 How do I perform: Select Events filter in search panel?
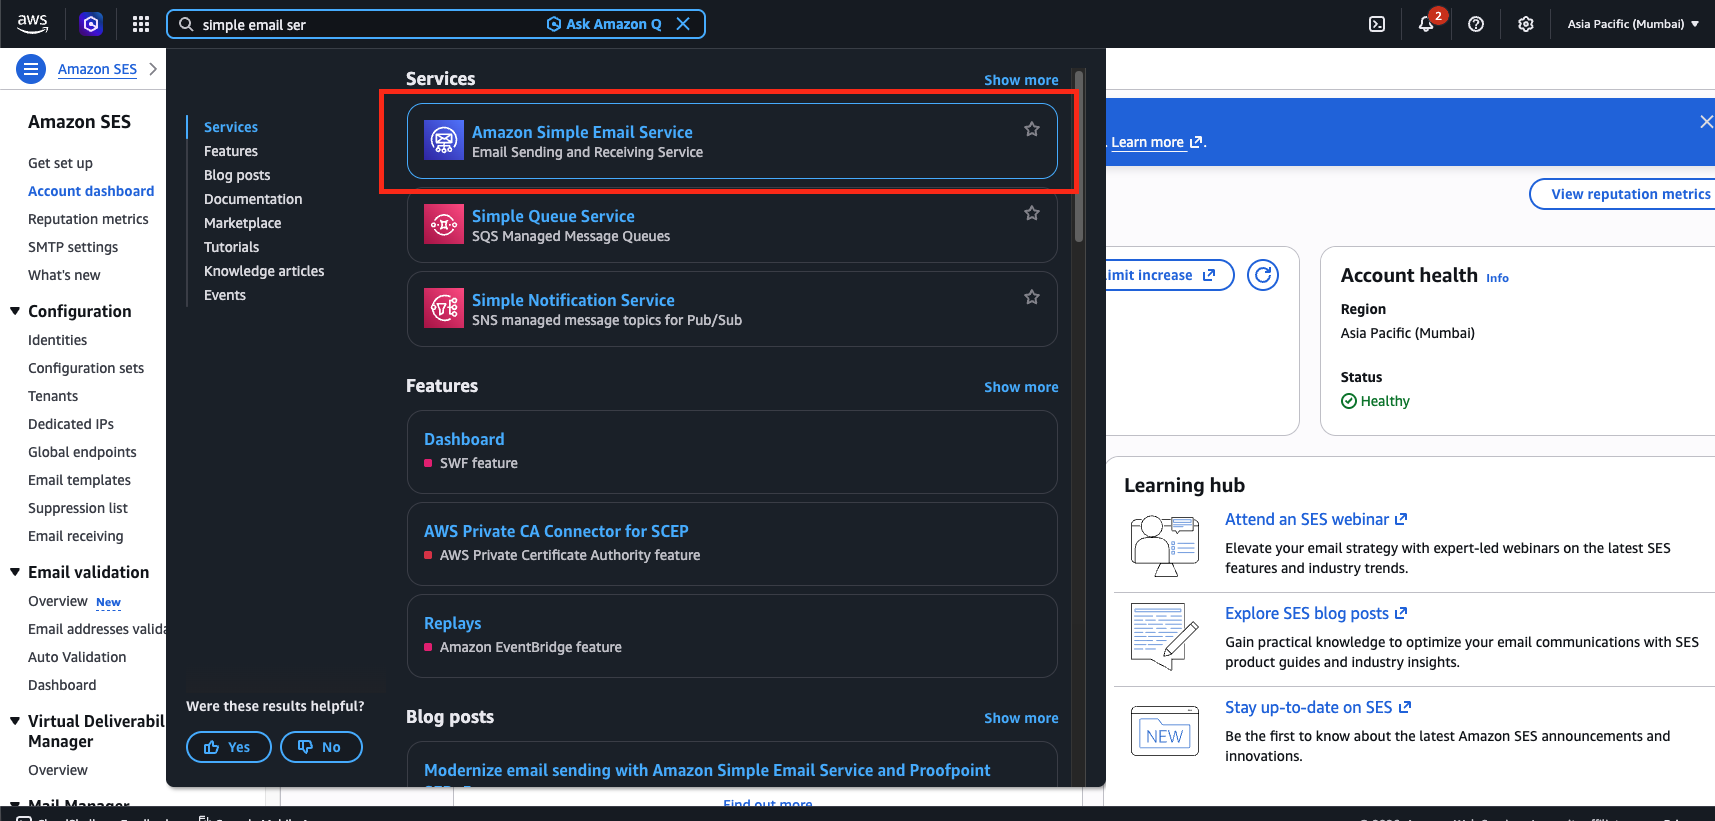coord(225,295)
